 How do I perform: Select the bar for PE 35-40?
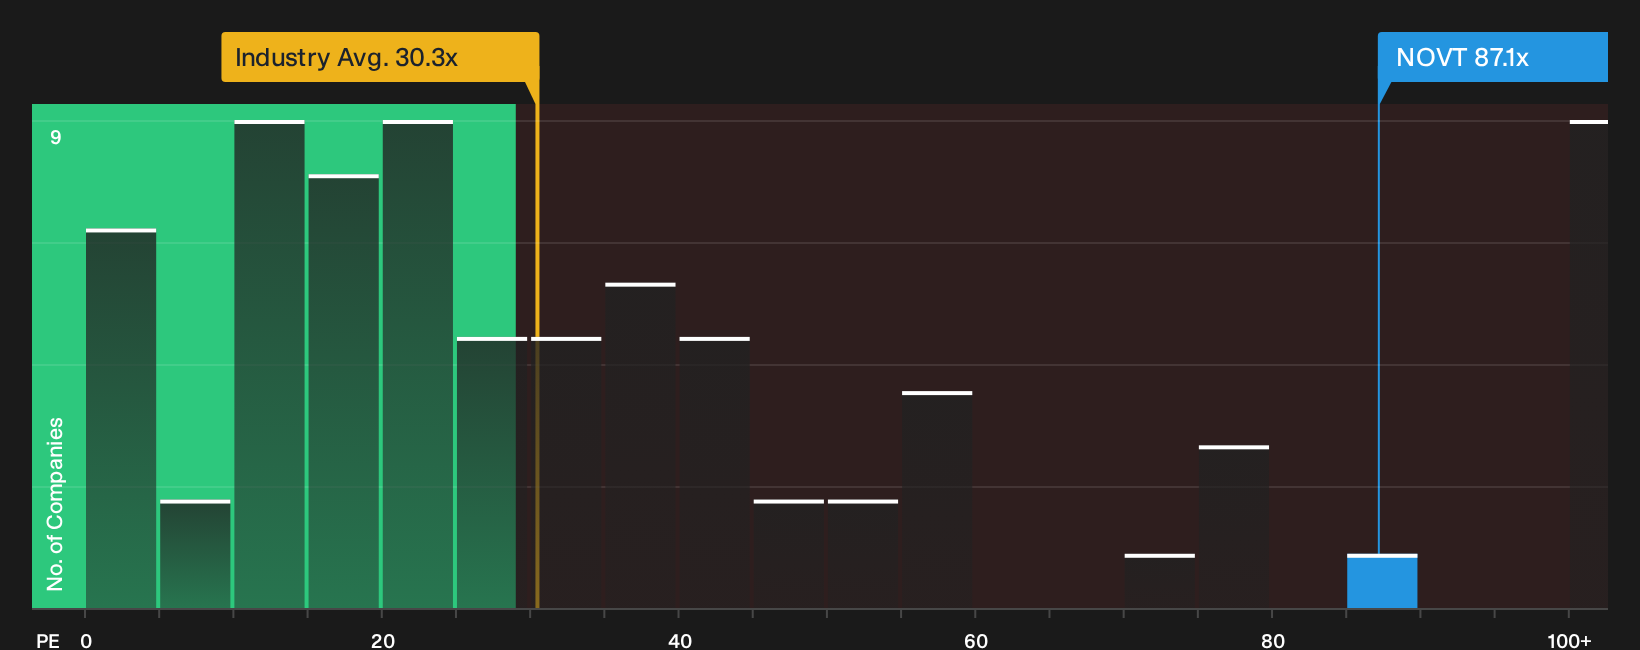[640, 446]
